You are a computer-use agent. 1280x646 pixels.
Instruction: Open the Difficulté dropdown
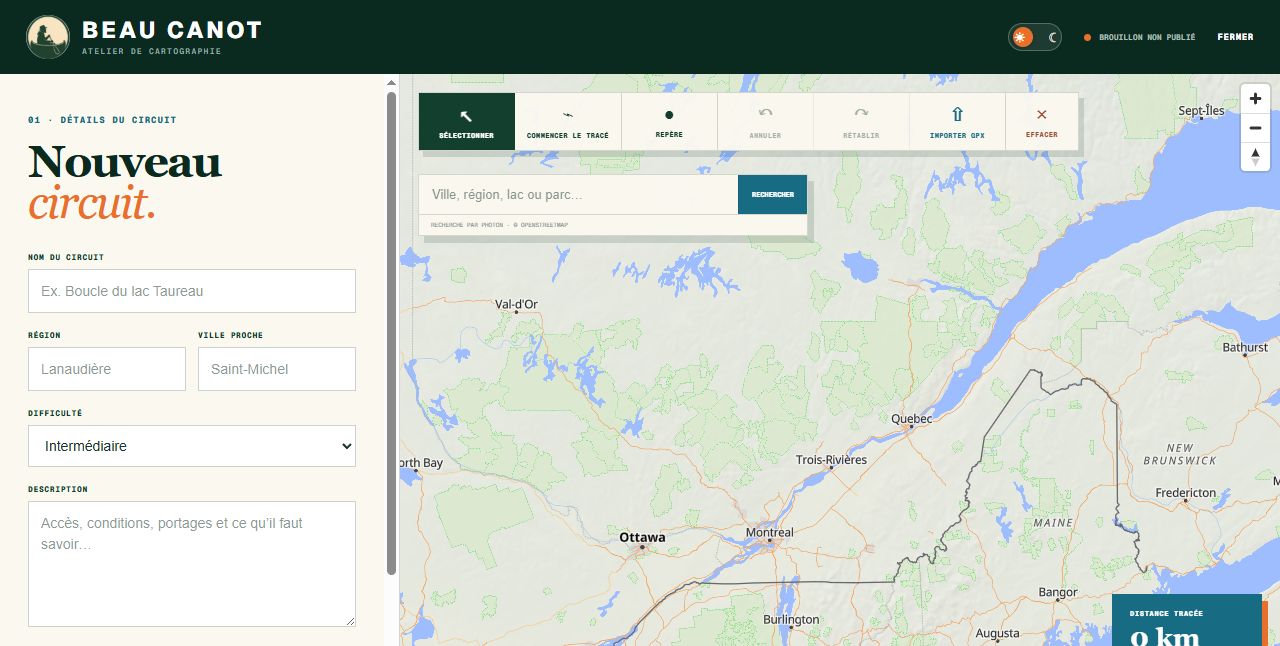[192, 446]
